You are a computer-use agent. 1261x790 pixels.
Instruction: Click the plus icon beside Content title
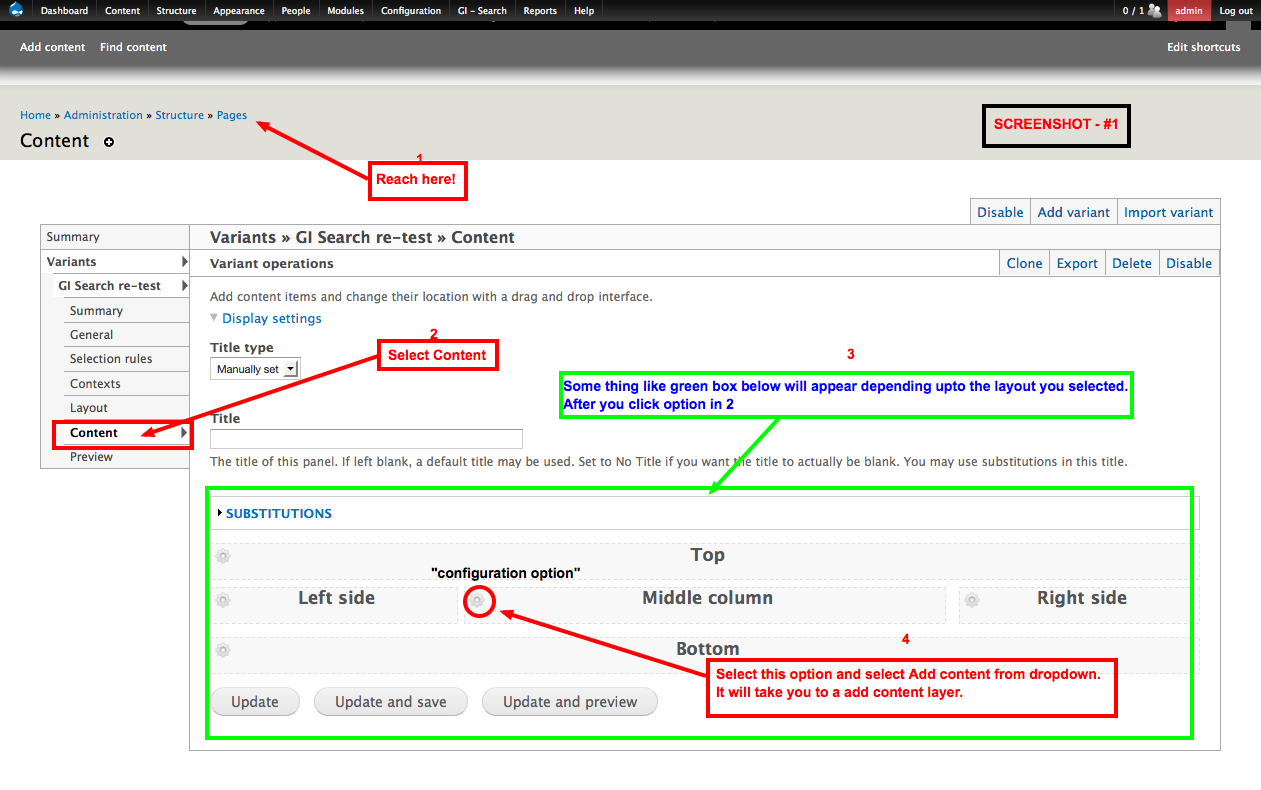pyautogui.click(x=109, y=142)
